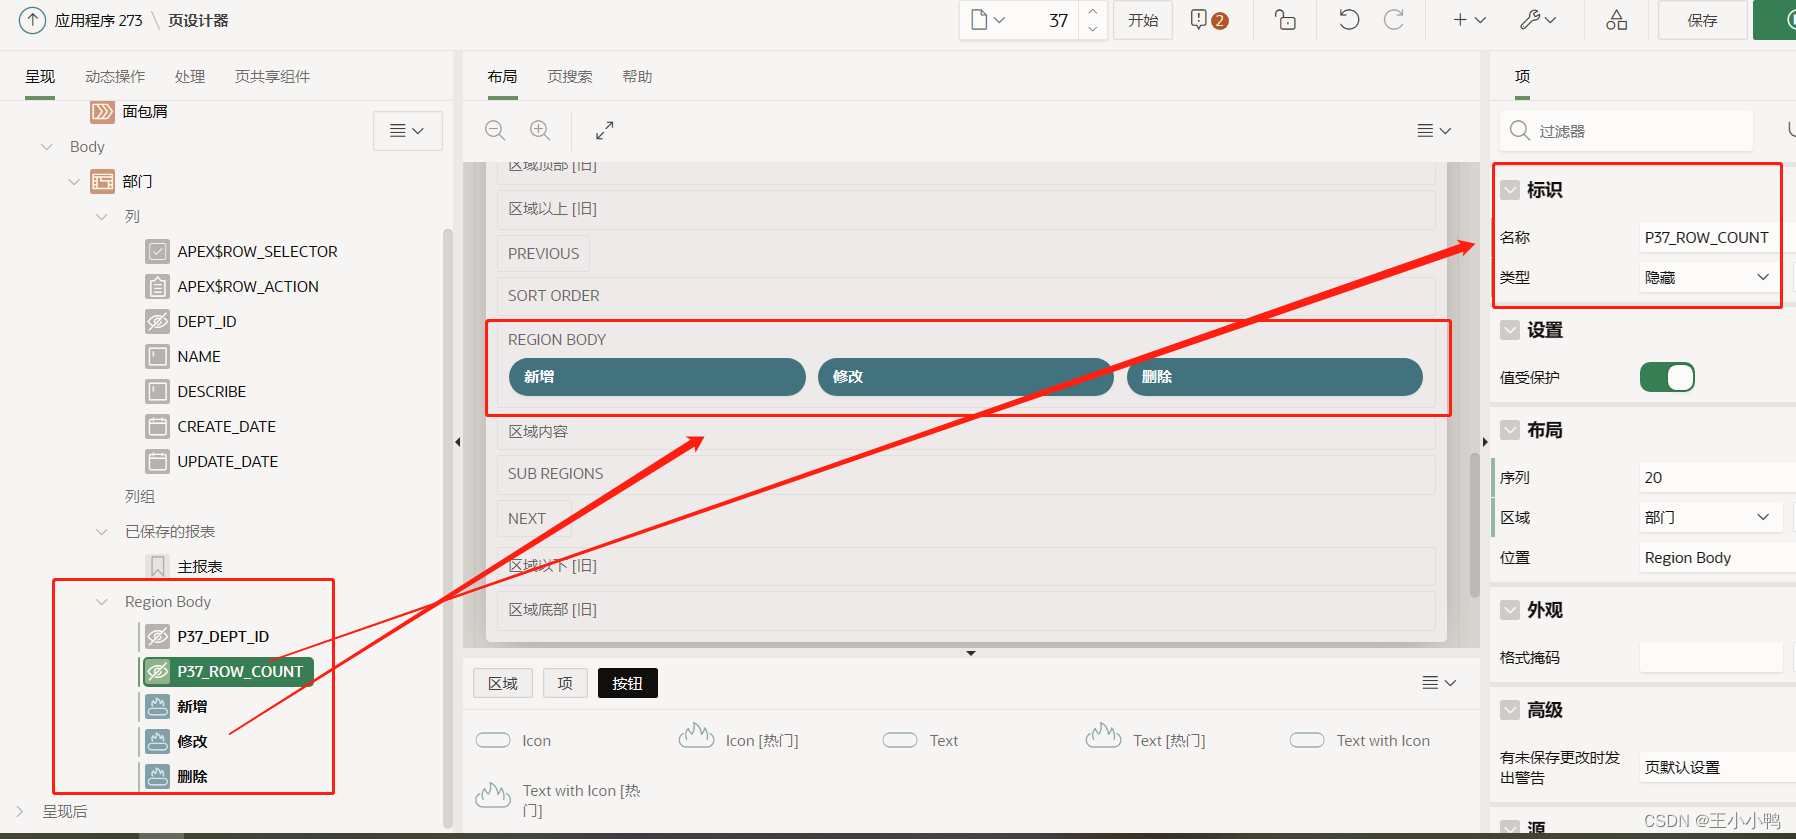Zoom in the layout view
1796x839 pixels.
(x=540, y=130)
